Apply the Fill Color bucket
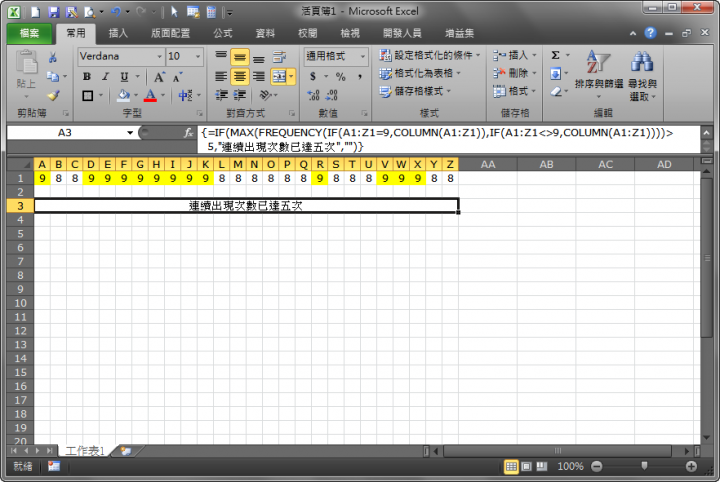Screen dimensions: 720x482 coord(123,95)
